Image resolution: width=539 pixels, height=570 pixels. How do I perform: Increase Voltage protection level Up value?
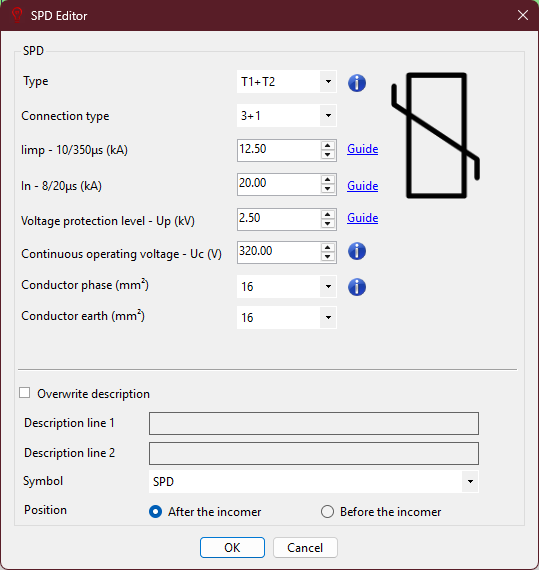pos(327,215)
